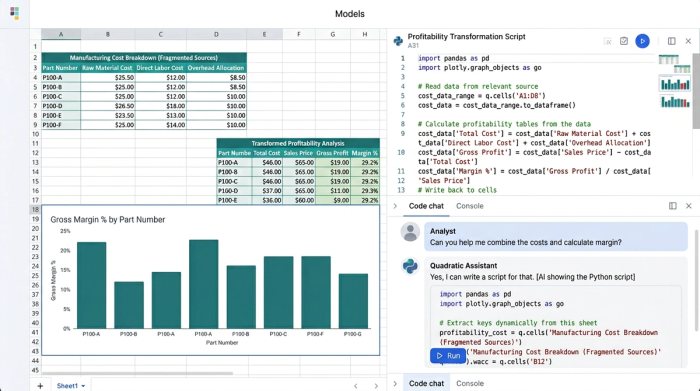
Task: Go to previous sheet with left arrow
Action: point(355,386)
